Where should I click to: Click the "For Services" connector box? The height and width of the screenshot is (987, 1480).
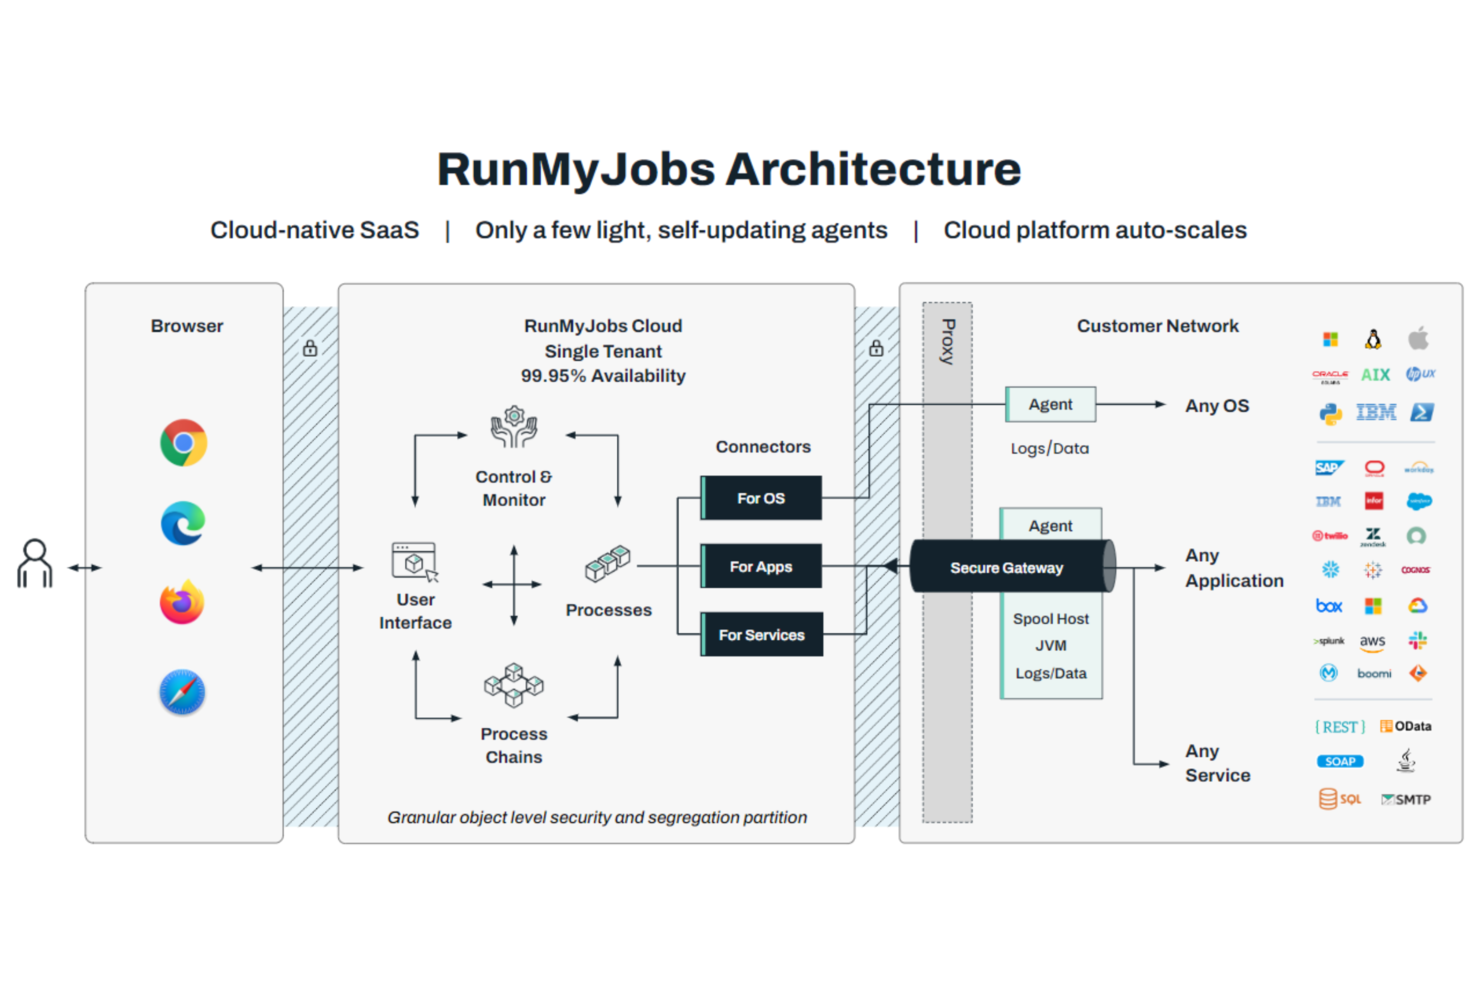tap(761, 634)
